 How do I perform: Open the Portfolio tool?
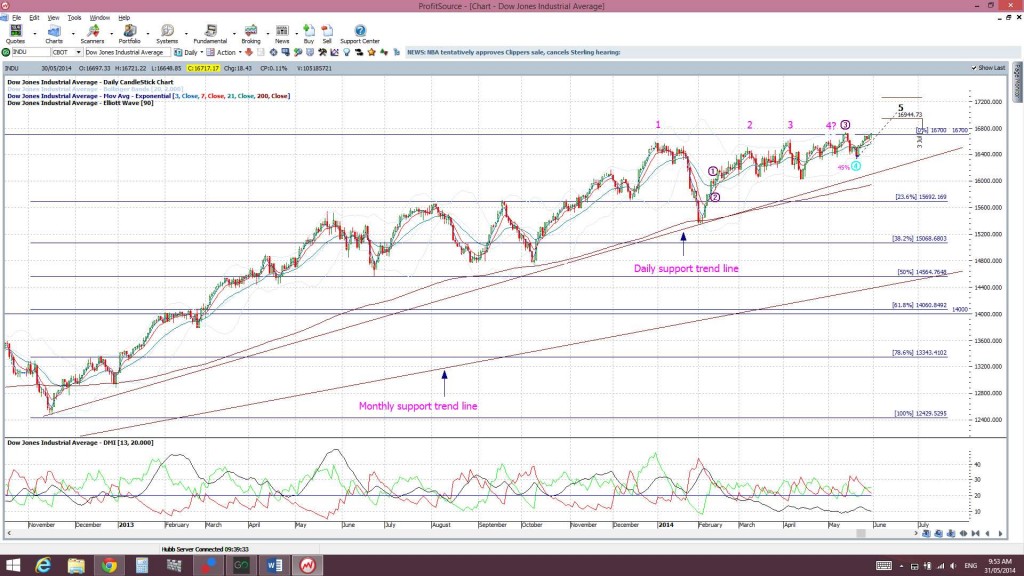coord(129,33)
